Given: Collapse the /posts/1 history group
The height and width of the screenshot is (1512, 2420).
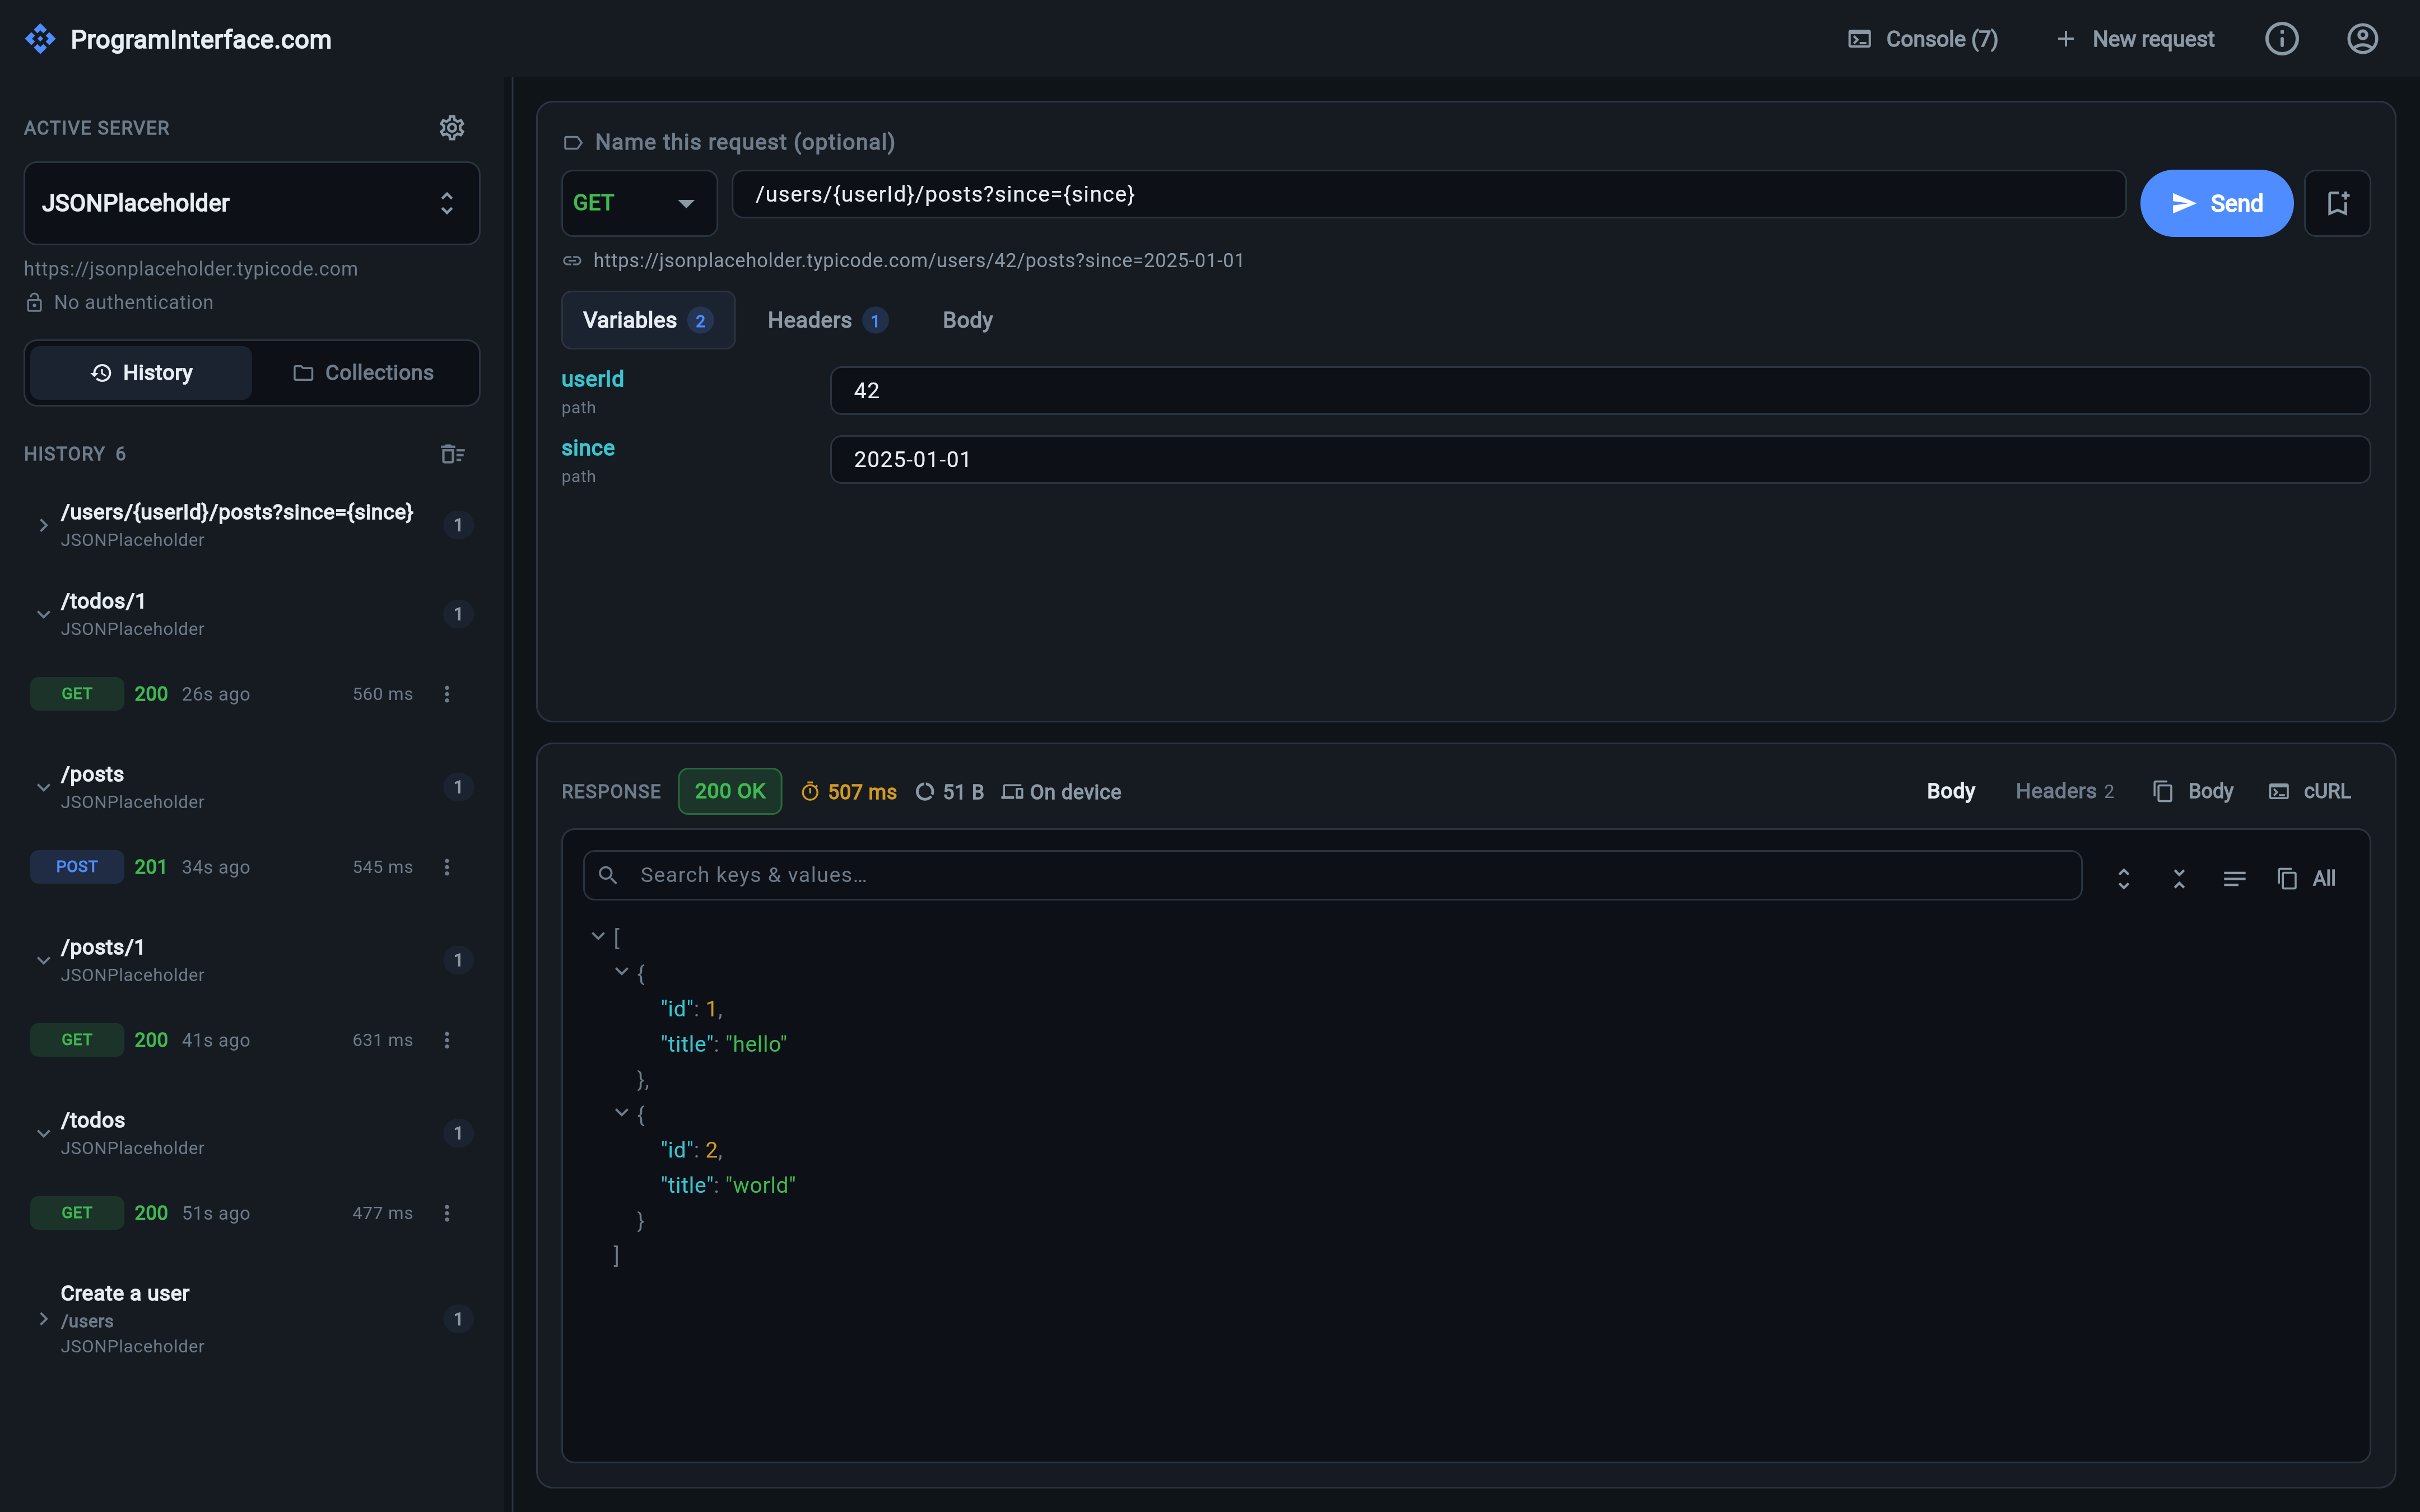Looking at the screenshot, I should pyautogui.click(x=44, y=960).
